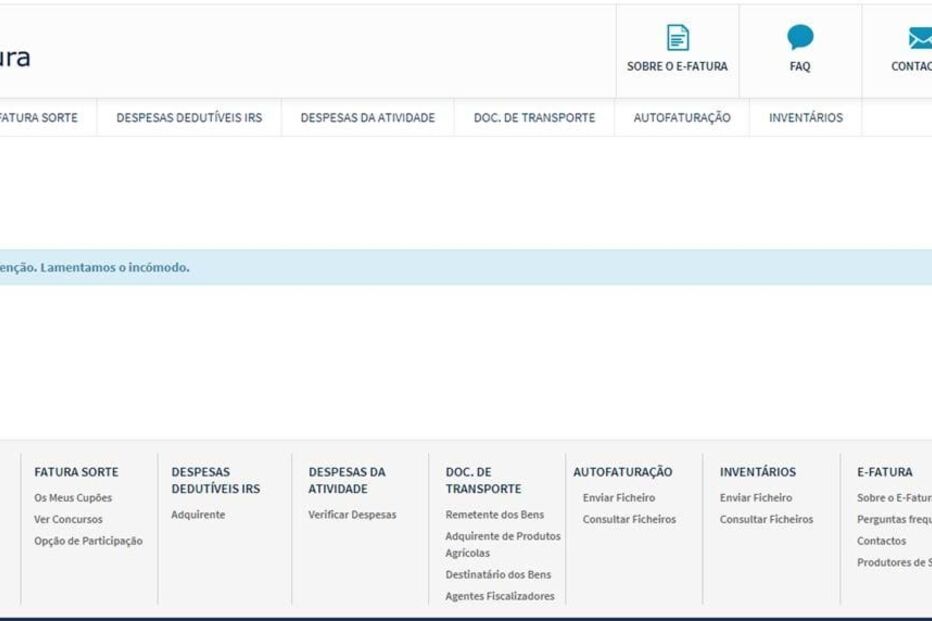Open the FATURA SORTE menu tab
Viewport: 932px width, 621px height.
[x=39, y=117]
